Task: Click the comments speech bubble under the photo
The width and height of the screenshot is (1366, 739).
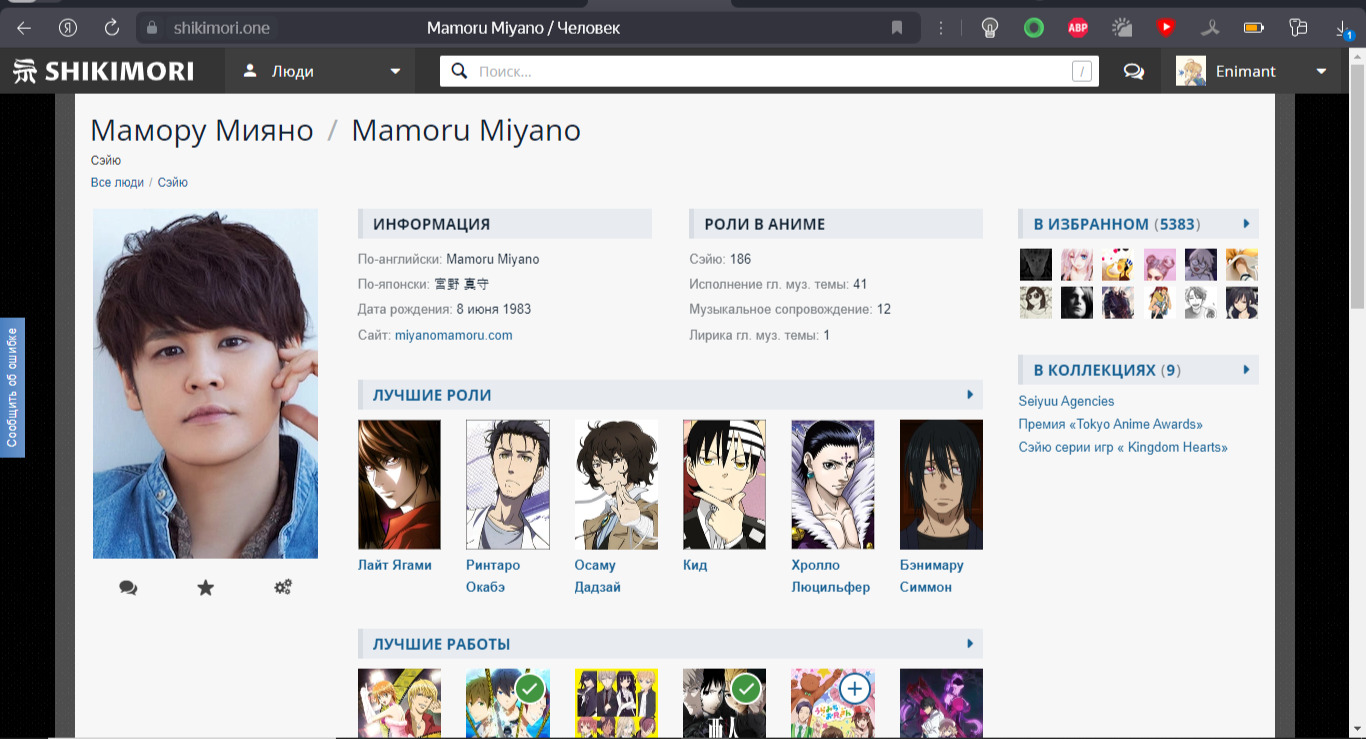Action: tap(128, 588)
